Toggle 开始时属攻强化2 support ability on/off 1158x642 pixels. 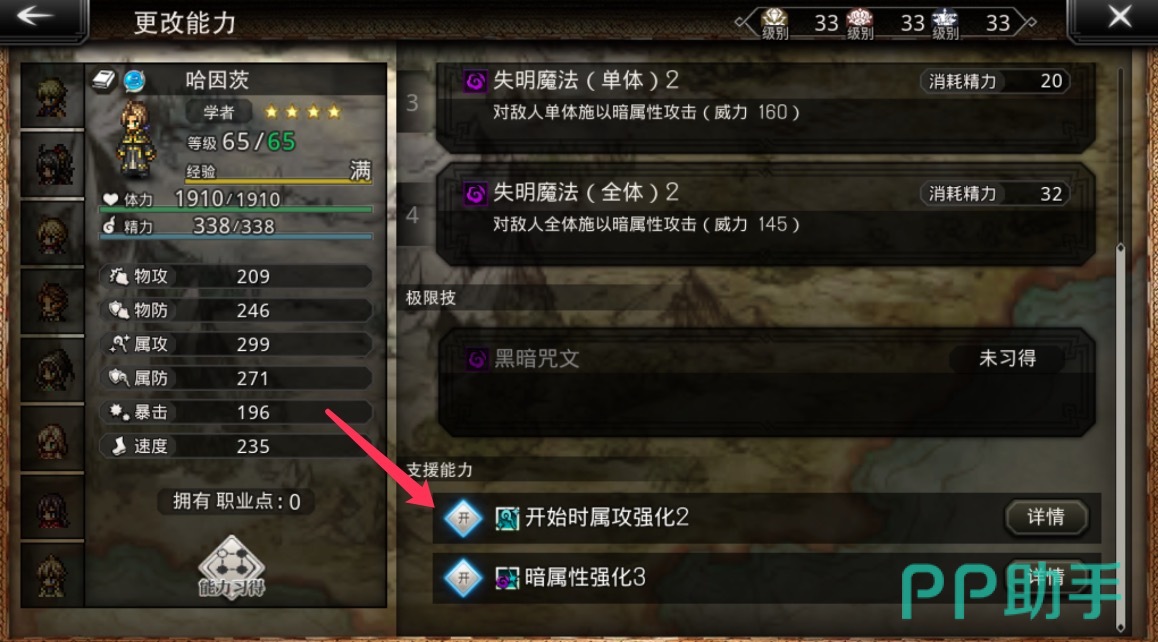point(463,518)
